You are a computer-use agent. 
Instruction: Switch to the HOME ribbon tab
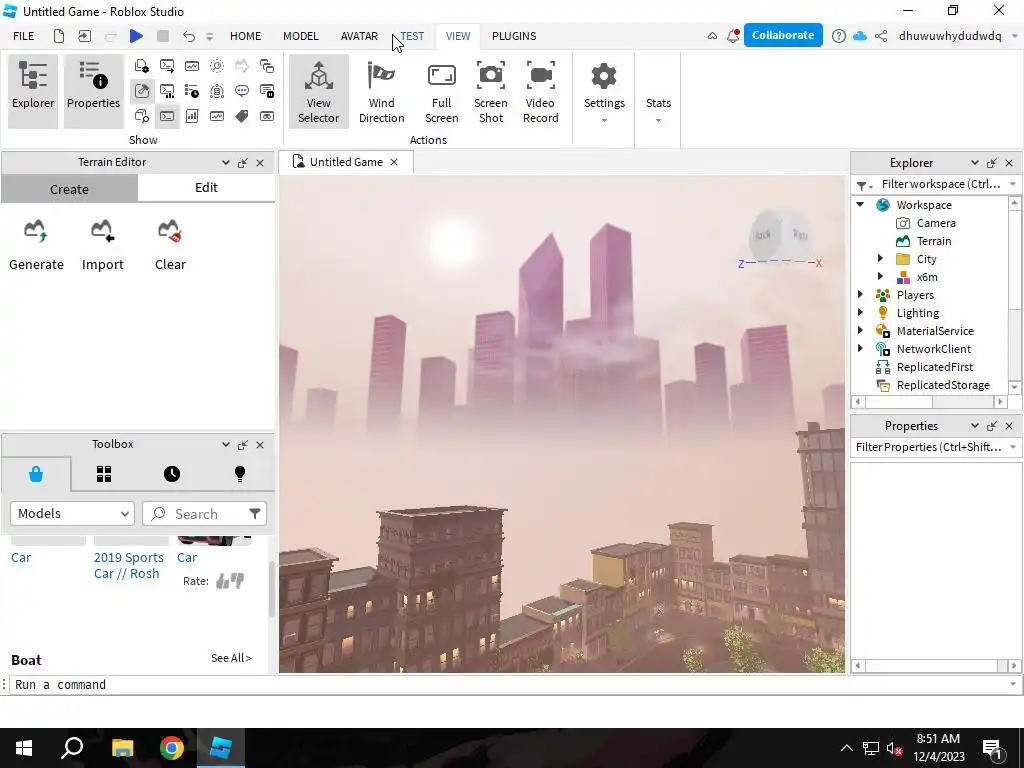click(x=246, y=36)
